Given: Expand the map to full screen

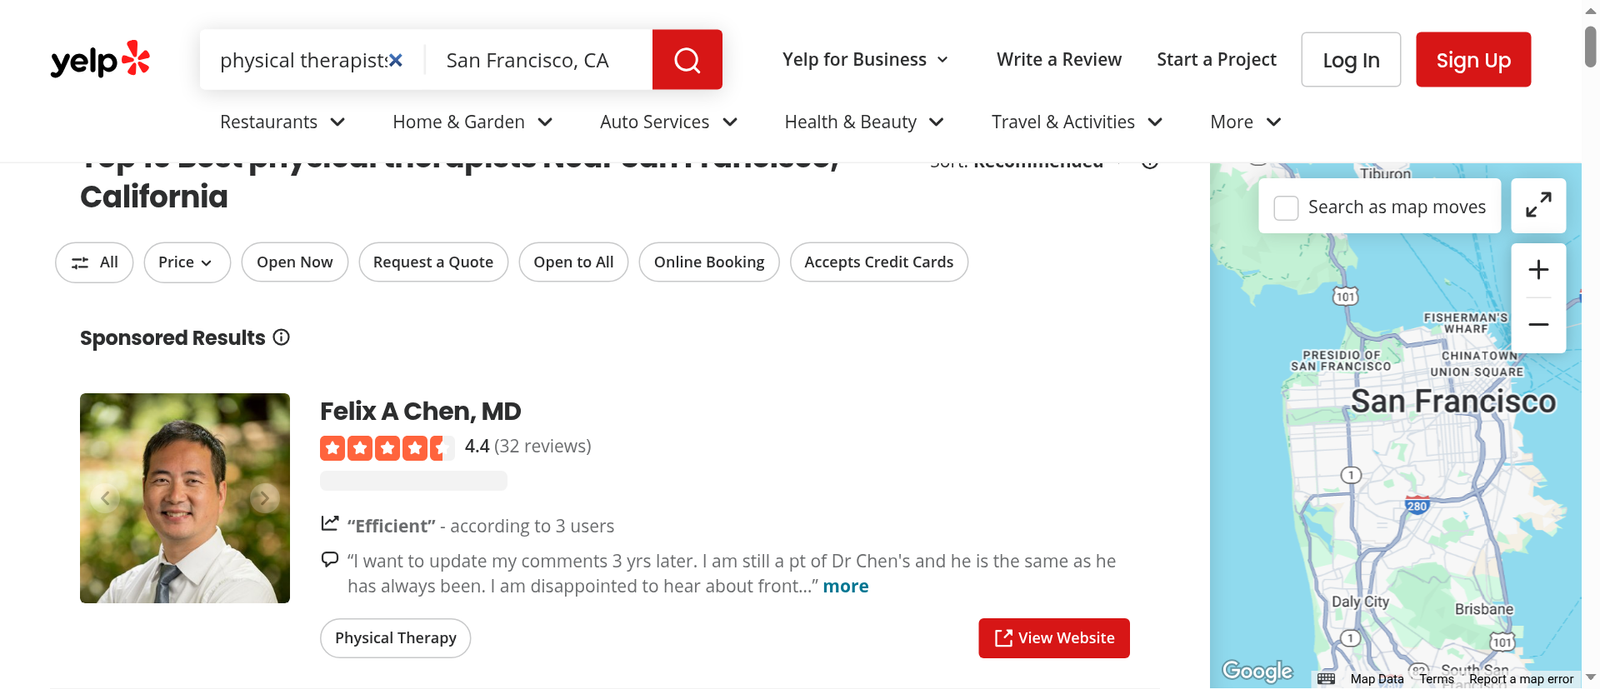Looking at the screenshot, I should tap(1538, 205).
